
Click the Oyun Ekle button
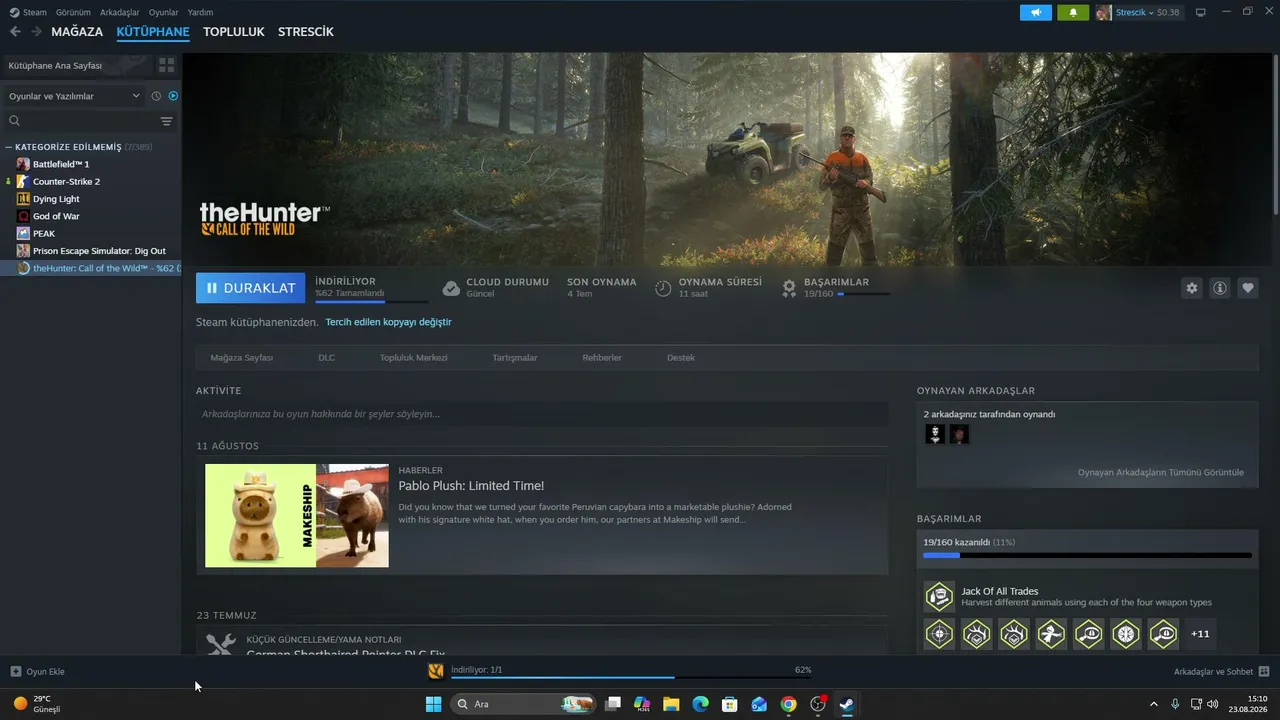click(38, 672)
